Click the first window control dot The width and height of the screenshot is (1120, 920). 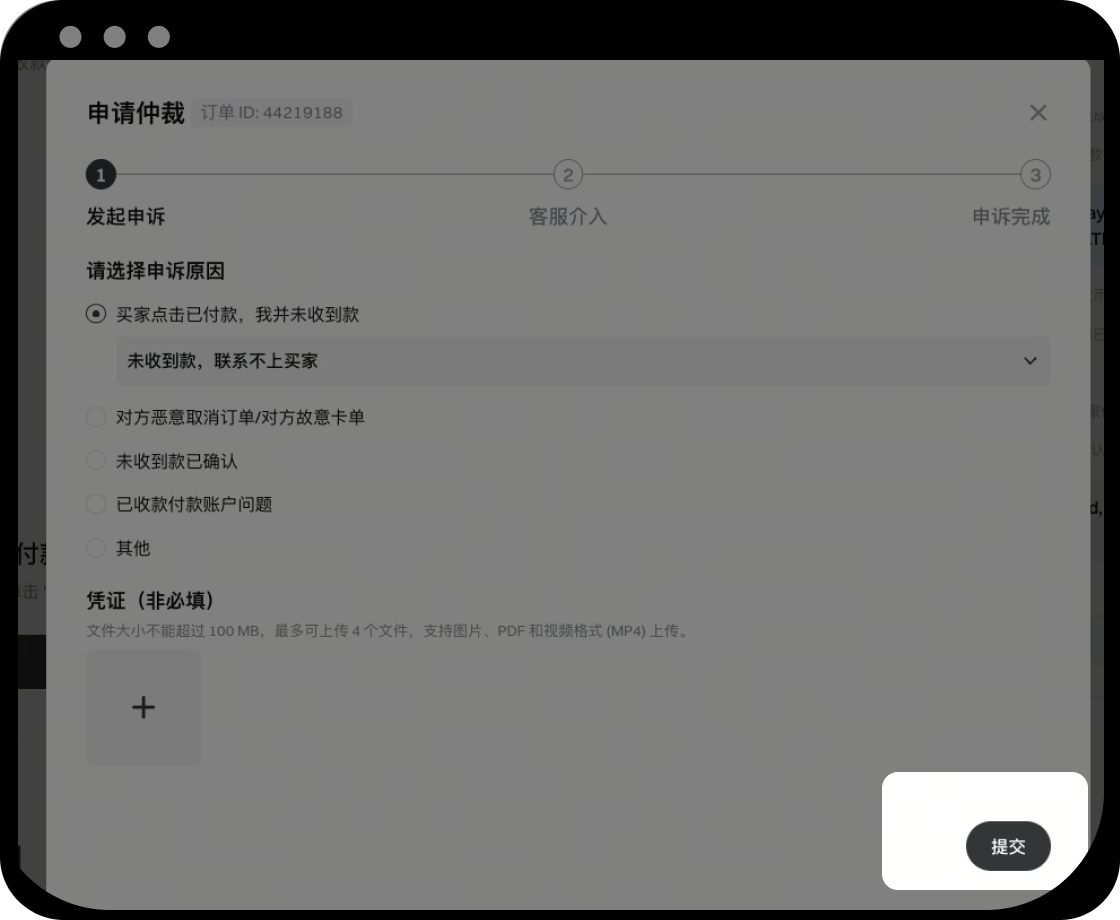coord(70,36)
